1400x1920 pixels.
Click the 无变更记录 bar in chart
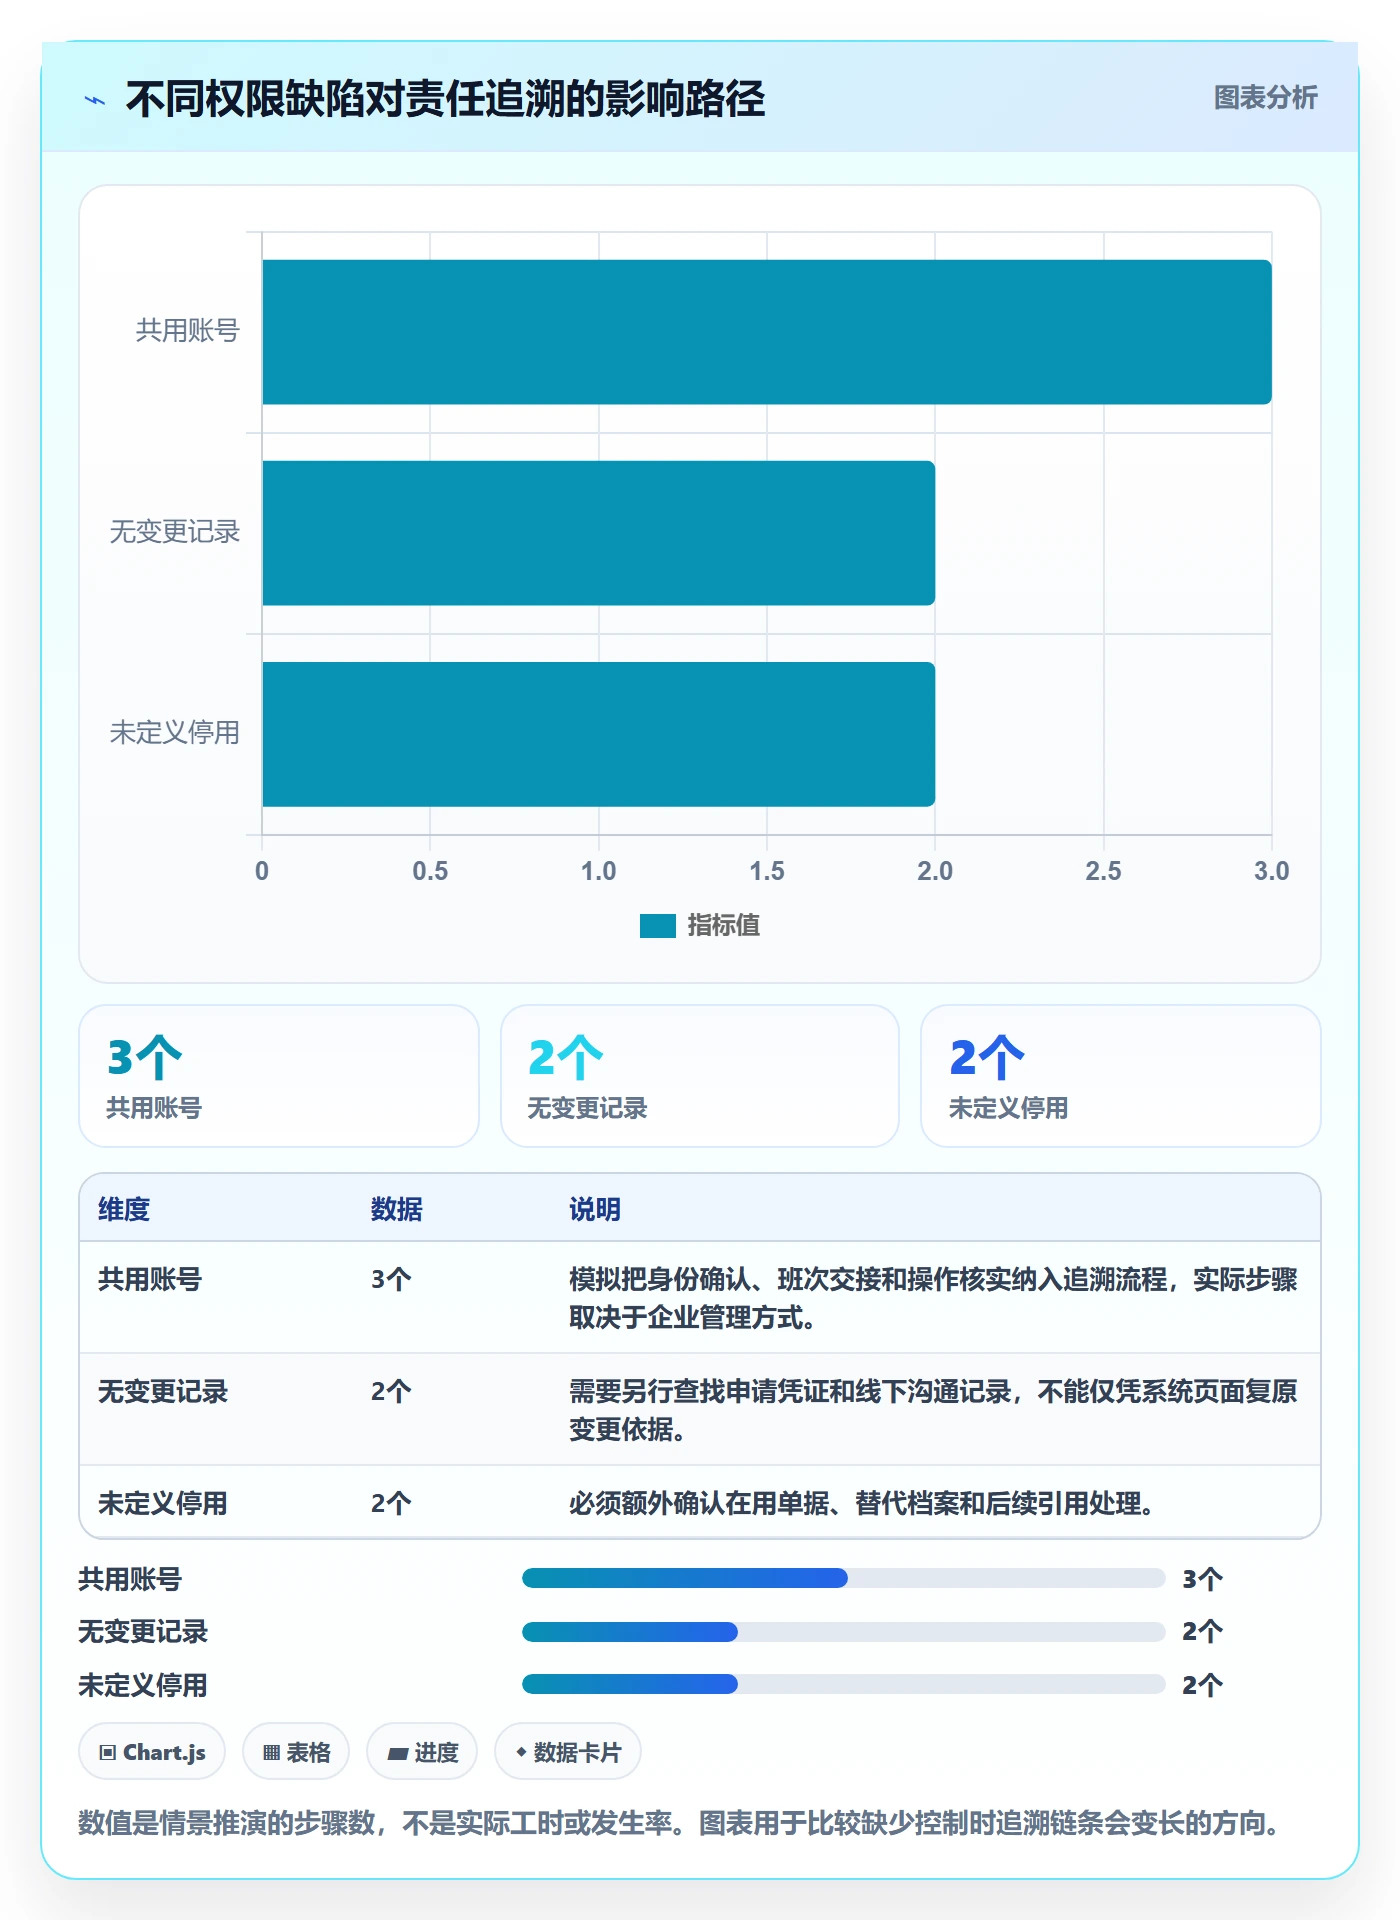point(598,533)
